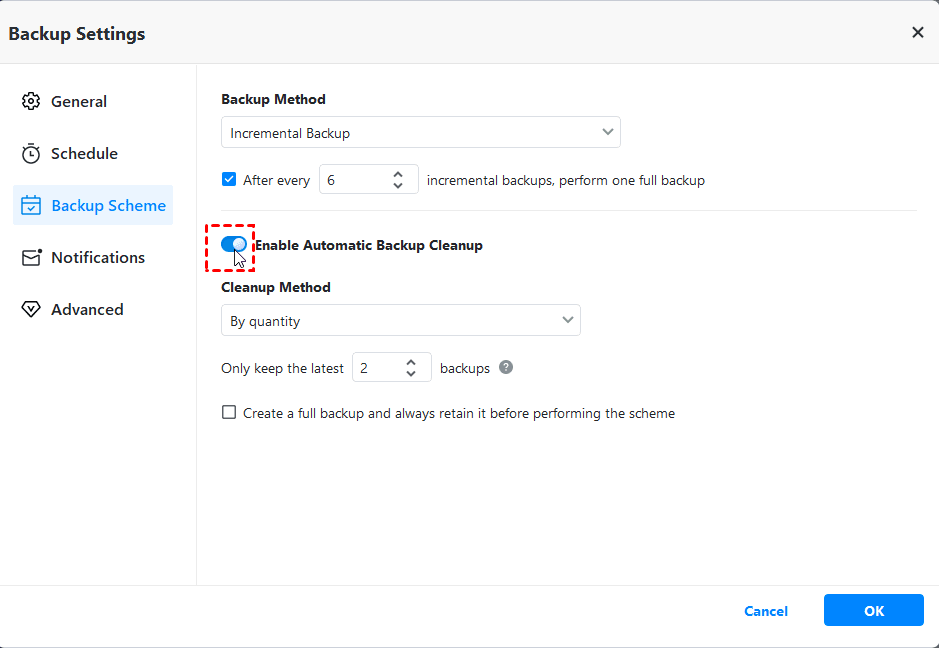The width and height of the screenshot is (939, 648).
Task: Open the Backup Method dropdown
Action: 420,132
